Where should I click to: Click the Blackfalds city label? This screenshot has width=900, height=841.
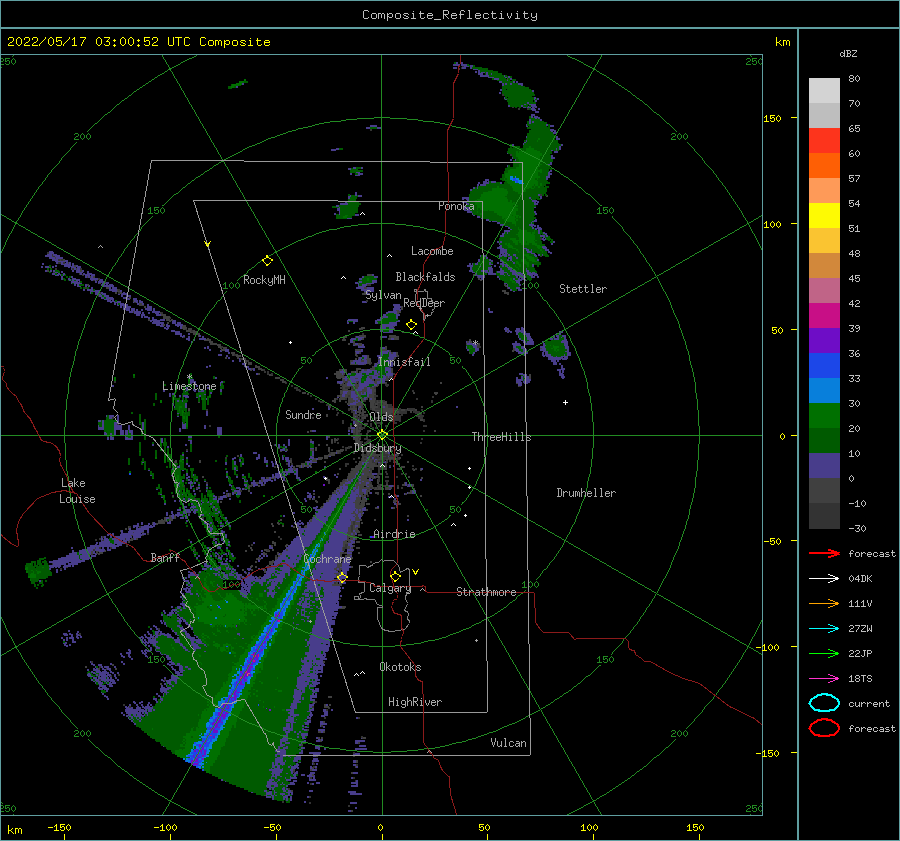pos(425,277)
